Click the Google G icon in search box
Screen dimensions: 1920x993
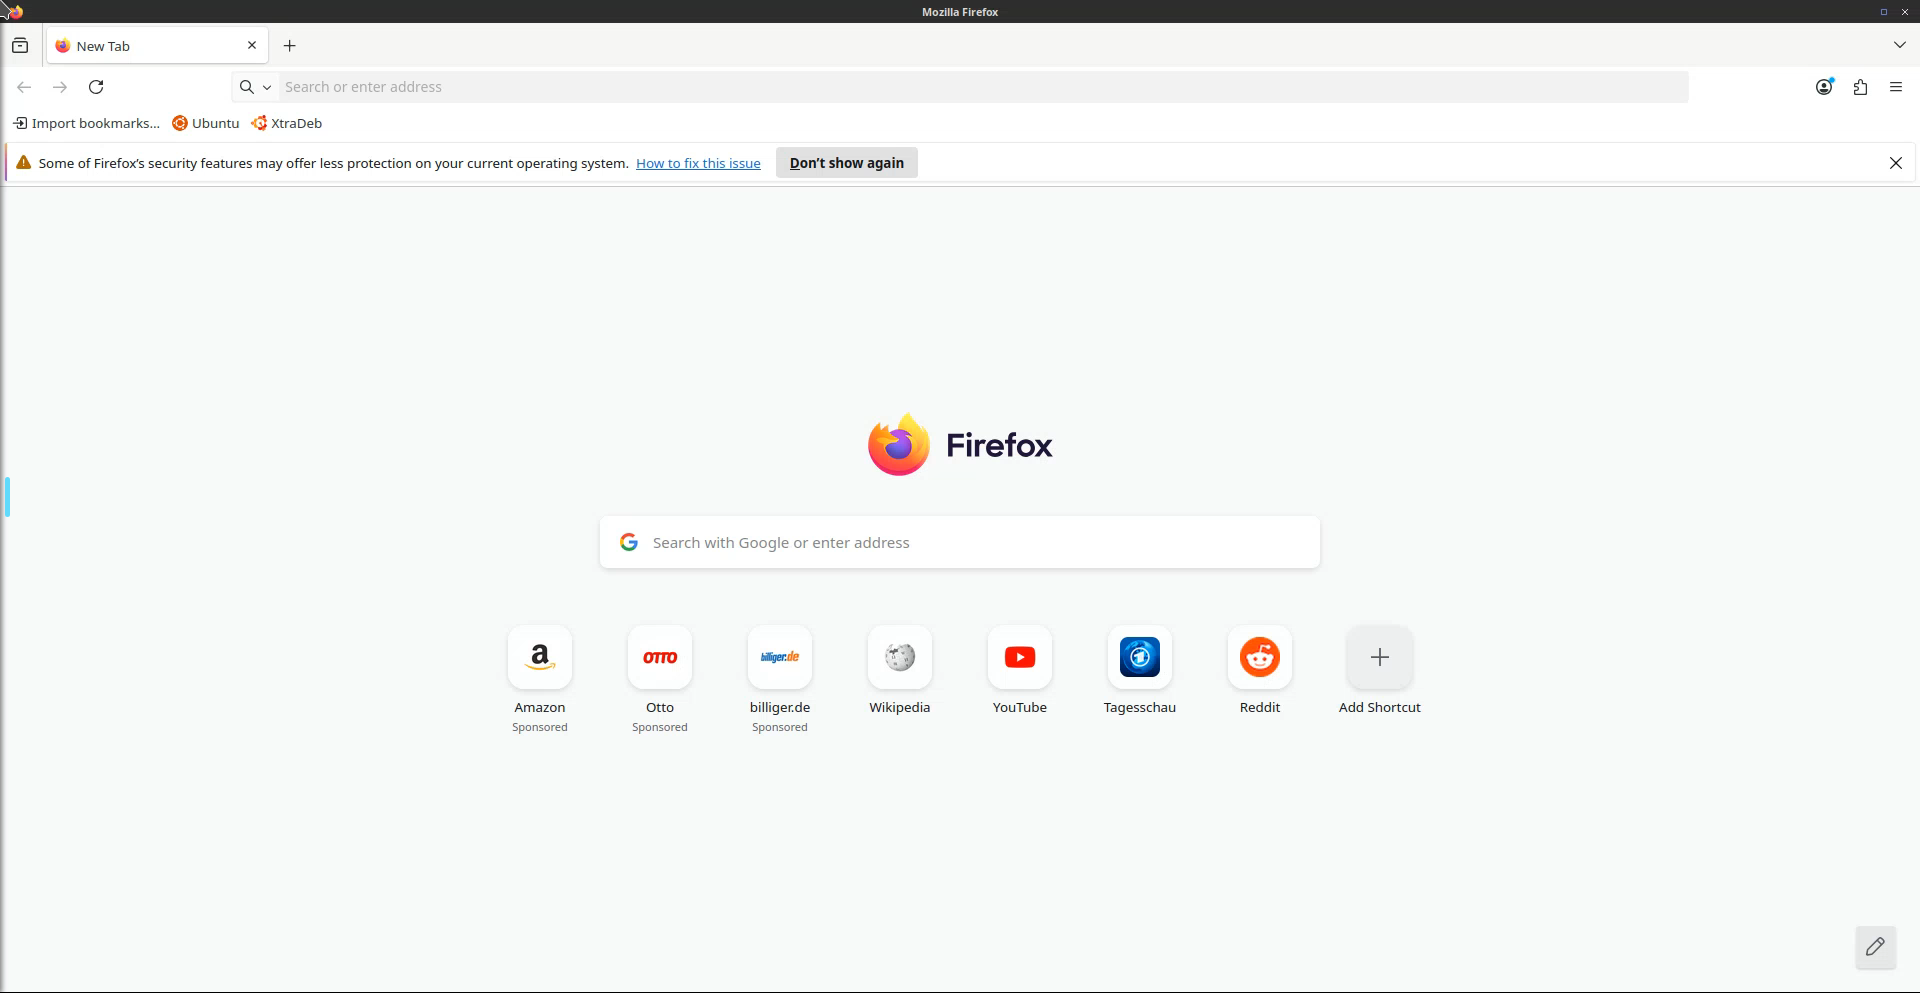point(629,542)
